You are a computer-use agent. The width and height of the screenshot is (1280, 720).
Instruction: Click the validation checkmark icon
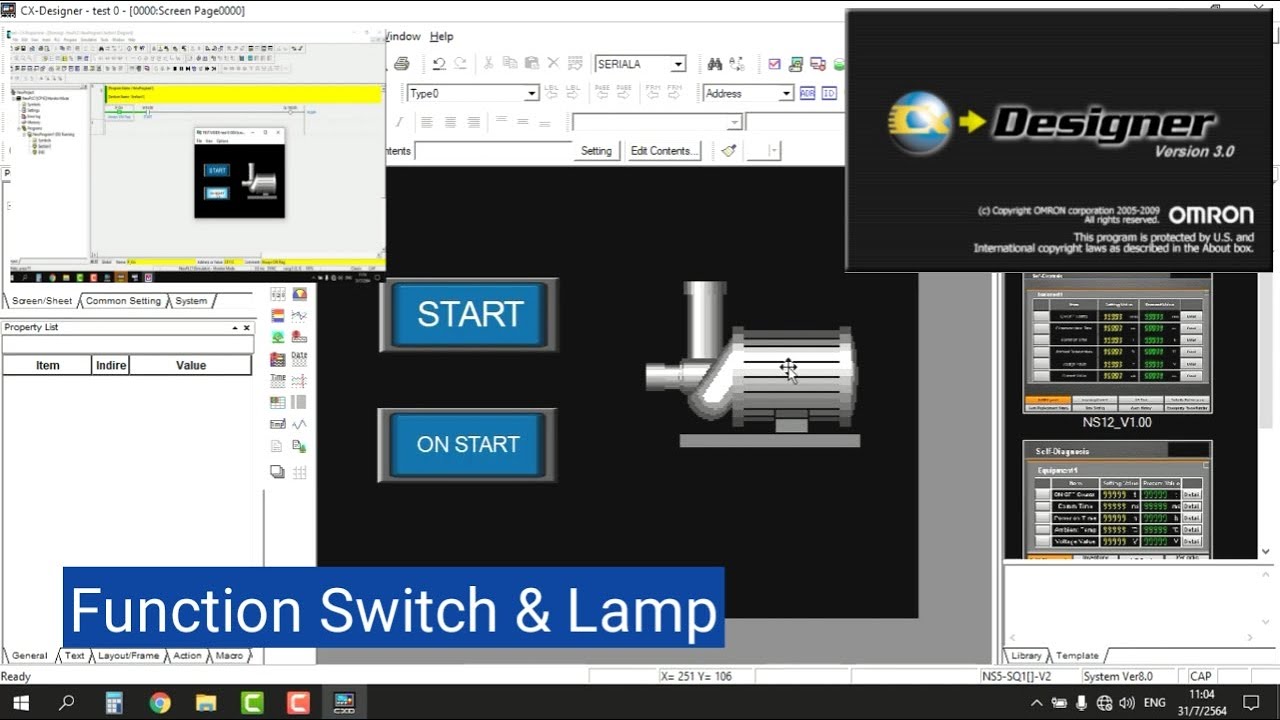click(x=774, y=64)
